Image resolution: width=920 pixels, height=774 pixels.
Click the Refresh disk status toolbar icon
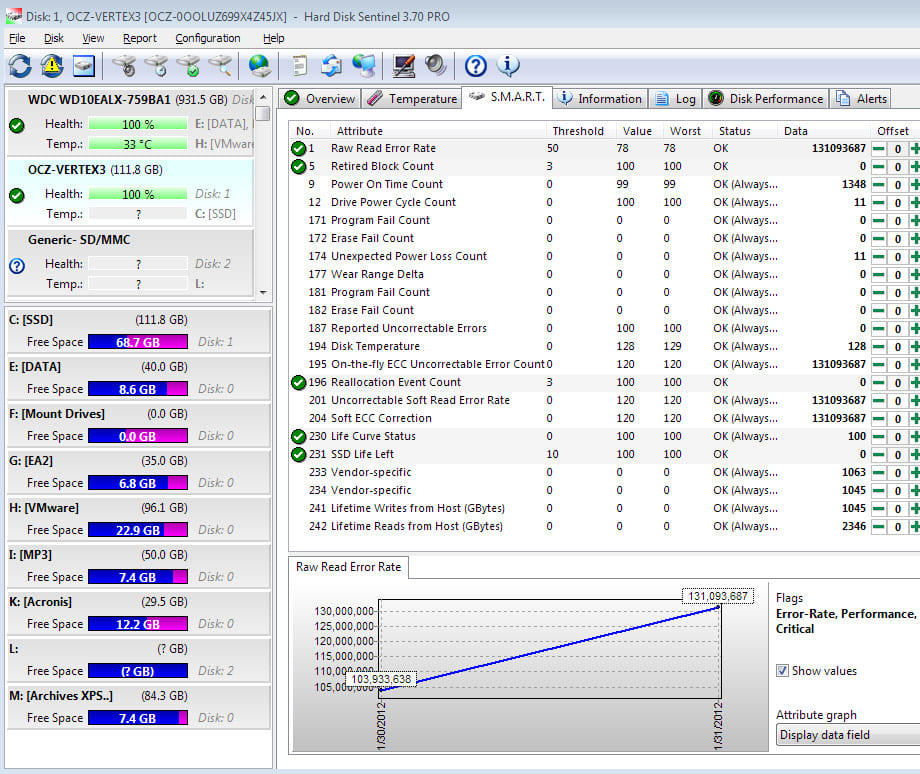pos(20,66)
